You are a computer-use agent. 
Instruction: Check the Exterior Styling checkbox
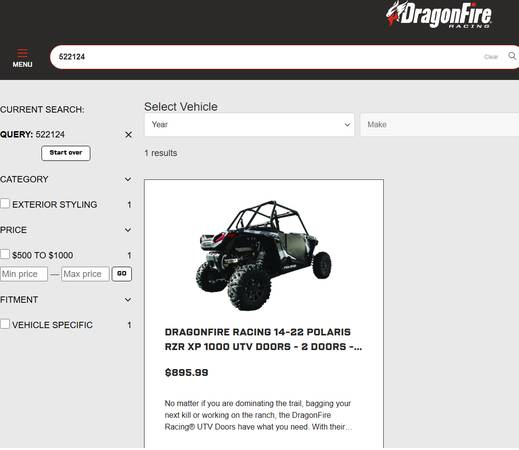point(5,203)
